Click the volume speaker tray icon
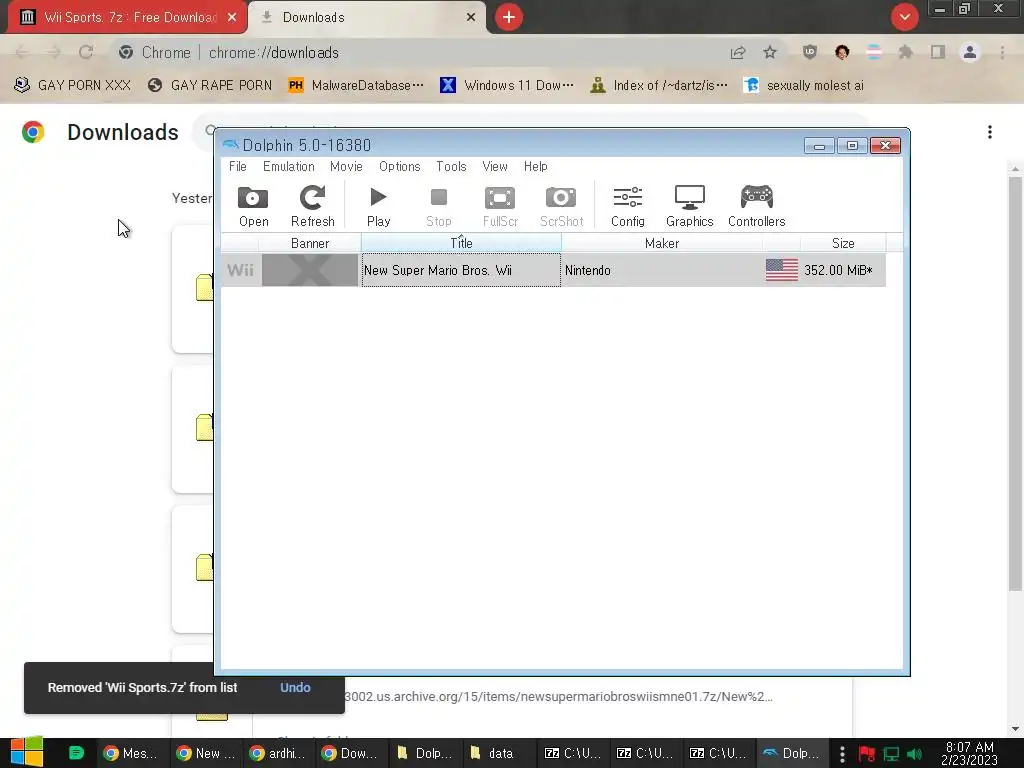1024x768 pixels. tap(914, 754)
